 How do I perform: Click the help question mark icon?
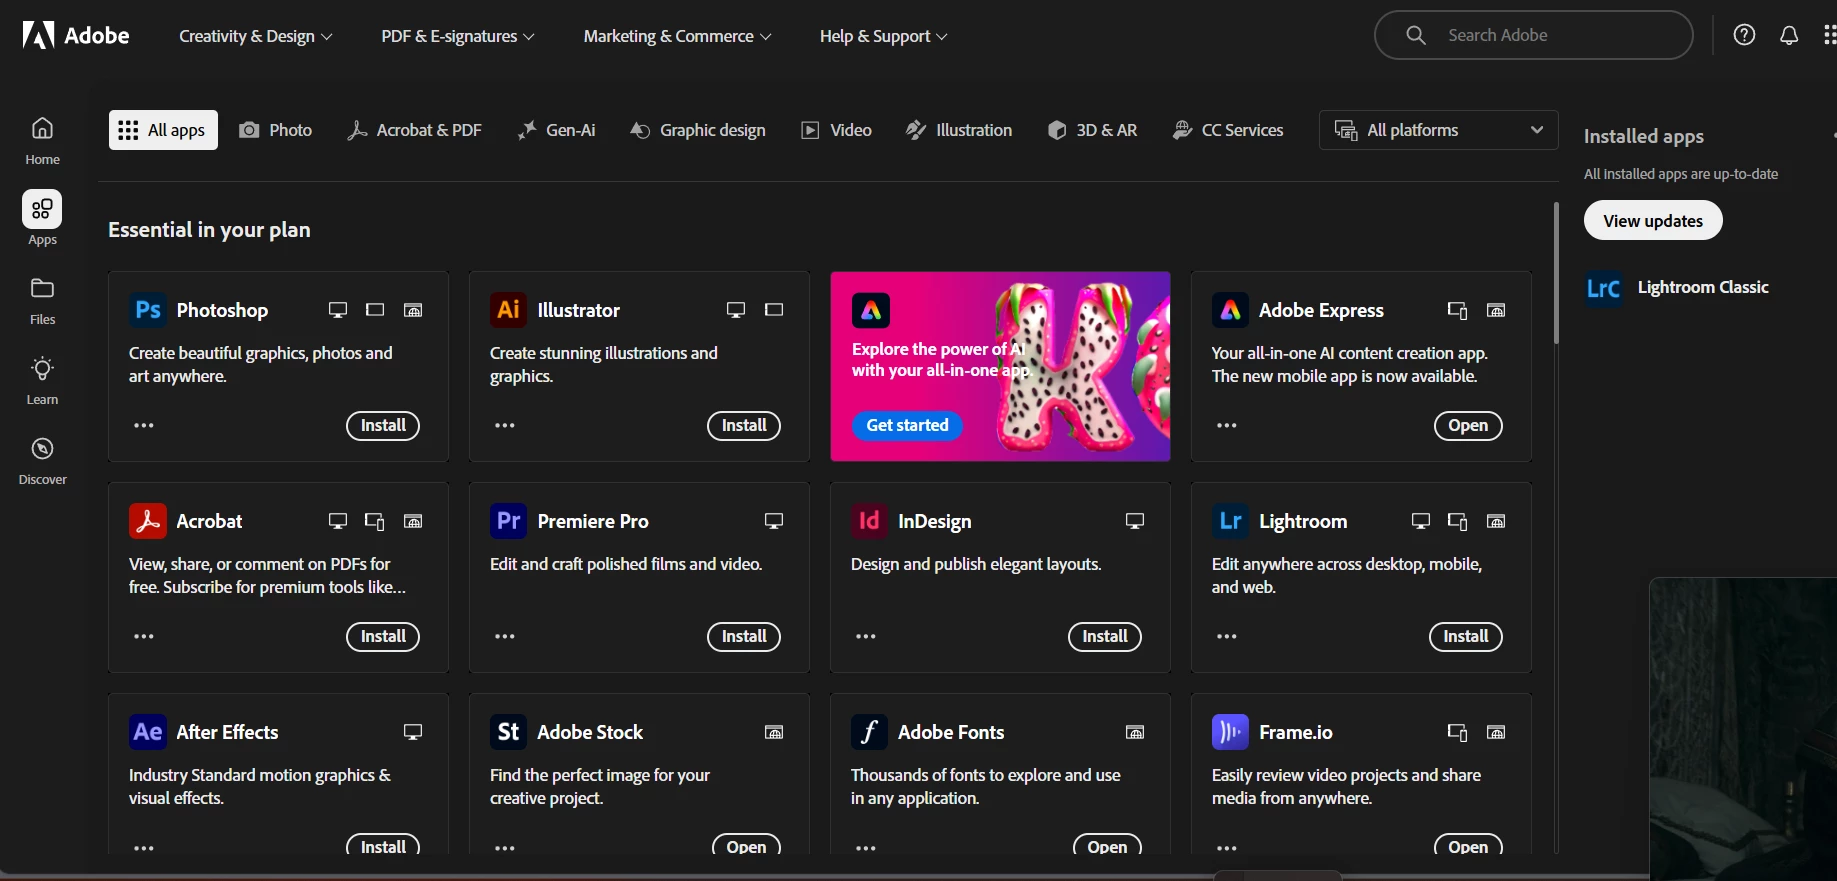pyautogui.click(x=1744, y=35)
